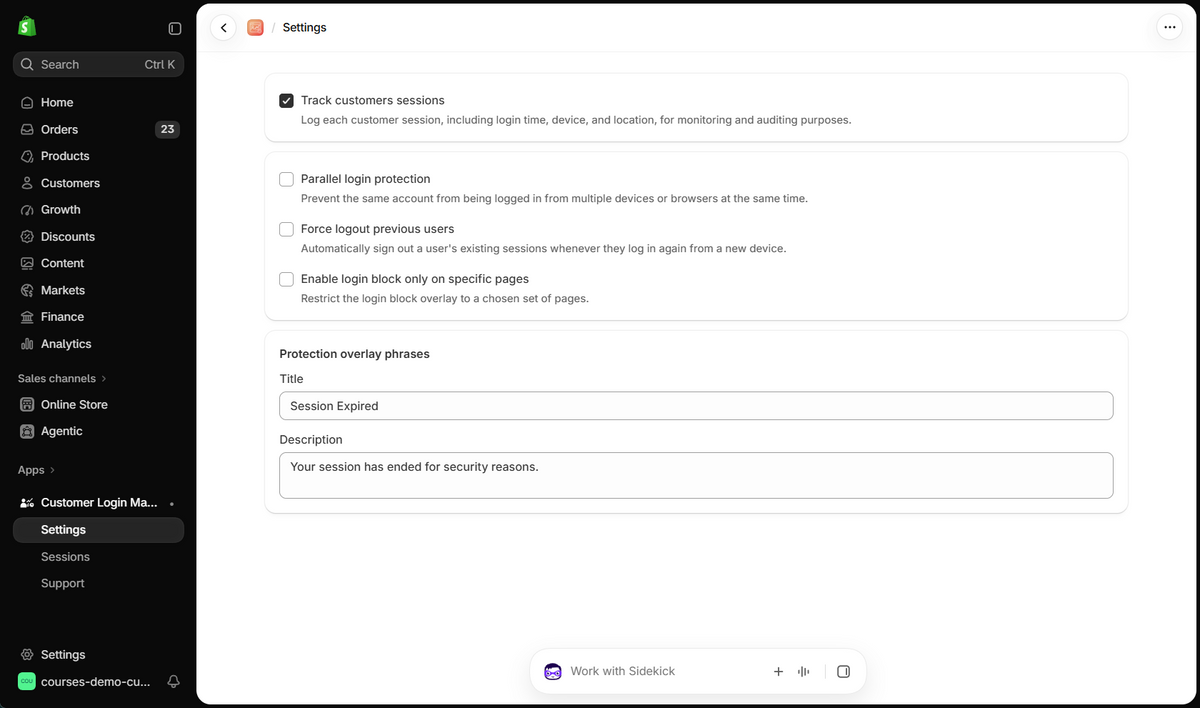This screenshot has width=1200, height=708.
Task: Click the Online Store icon
Action: pos(28,405)
